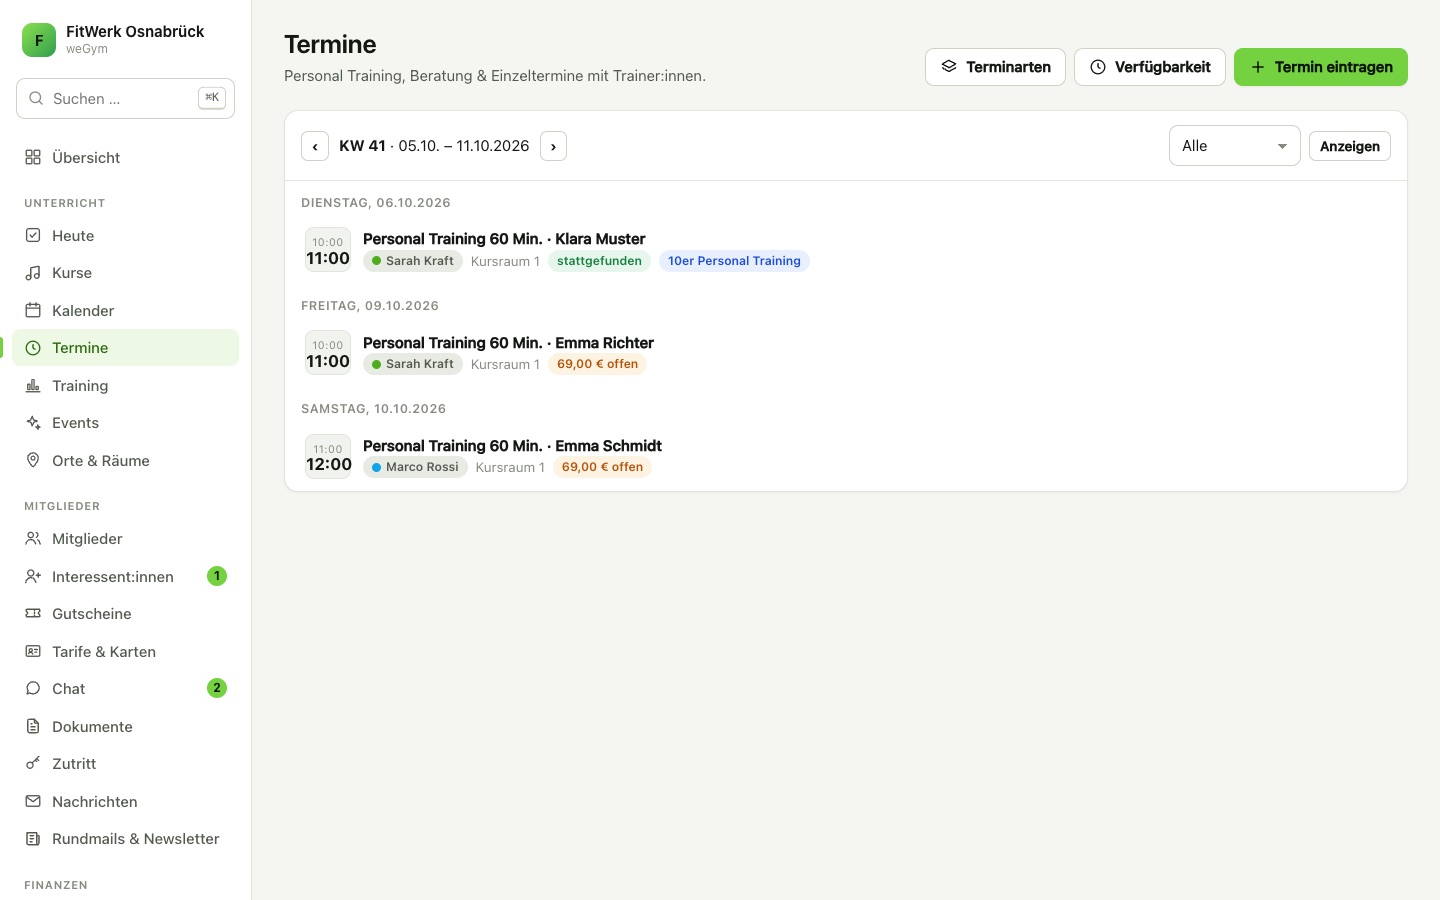Open Termine in the sidebar

[x=126, y=347]
